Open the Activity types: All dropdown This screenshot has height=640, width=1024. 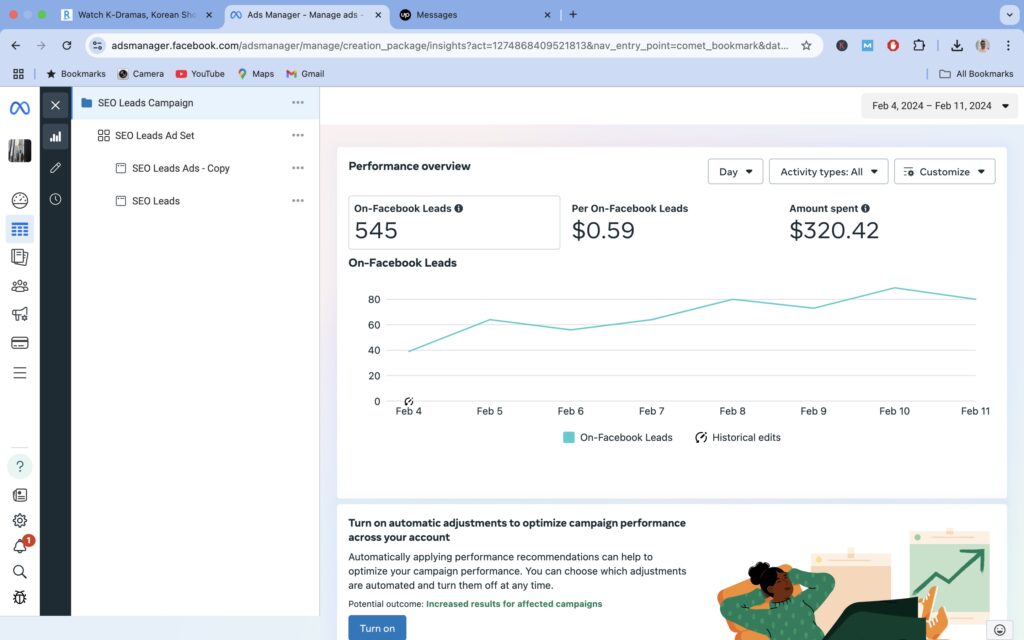828,172
